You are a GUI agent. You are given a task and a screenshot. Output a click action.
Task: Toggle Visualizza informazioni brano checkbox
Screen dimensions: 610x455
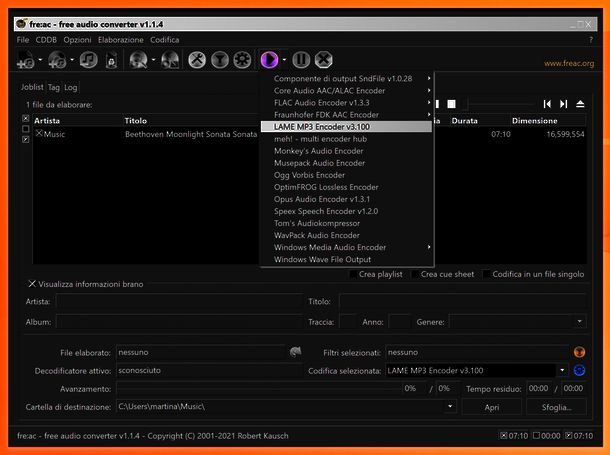(x=32, y=284)
